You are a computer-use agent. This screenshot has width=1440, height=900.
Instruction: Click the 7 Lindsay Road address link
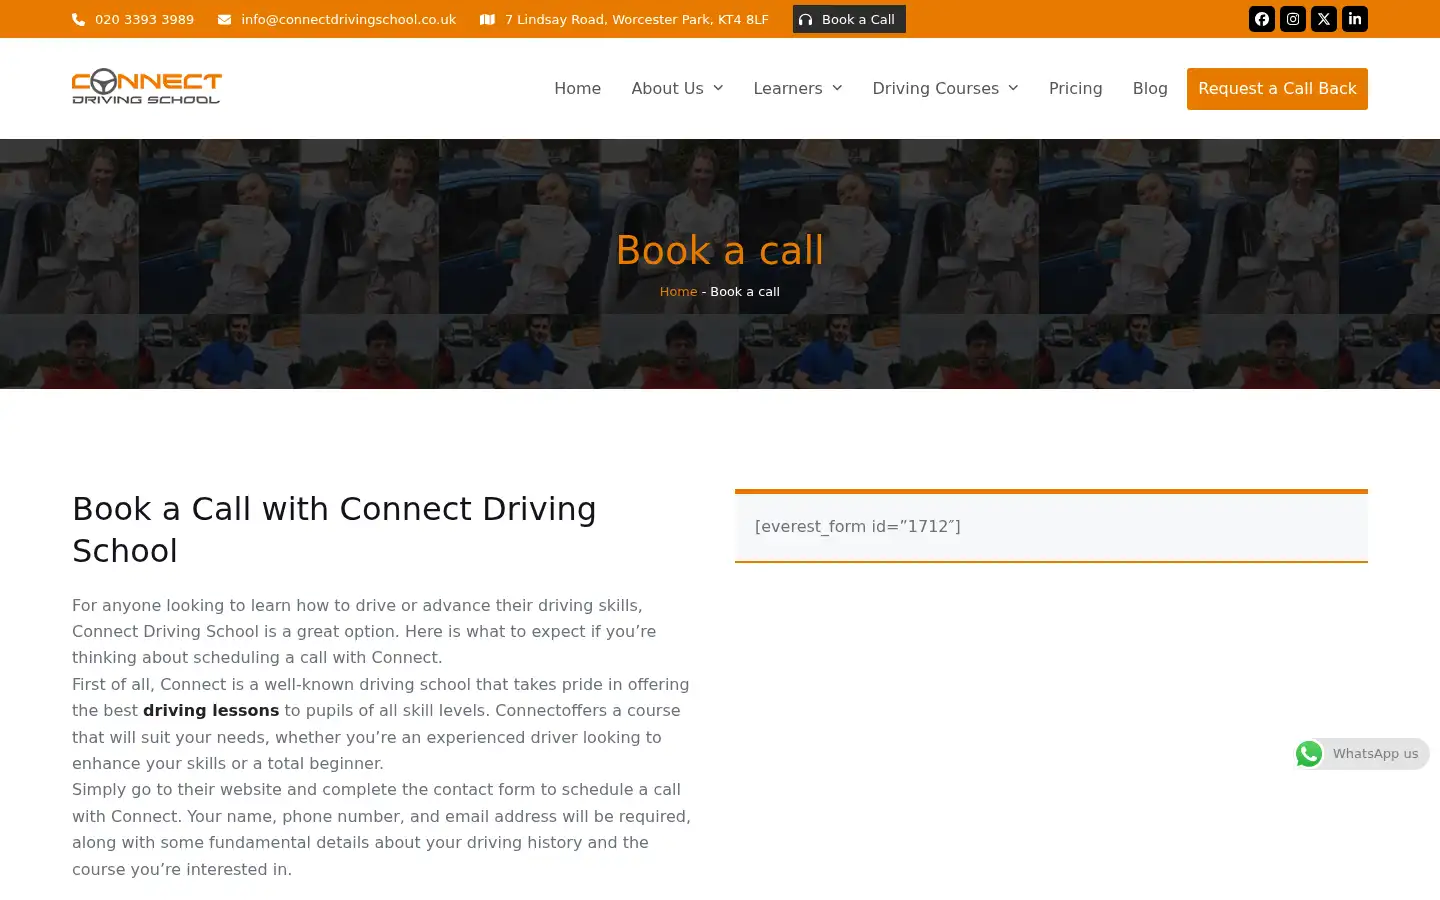point(637,19)
